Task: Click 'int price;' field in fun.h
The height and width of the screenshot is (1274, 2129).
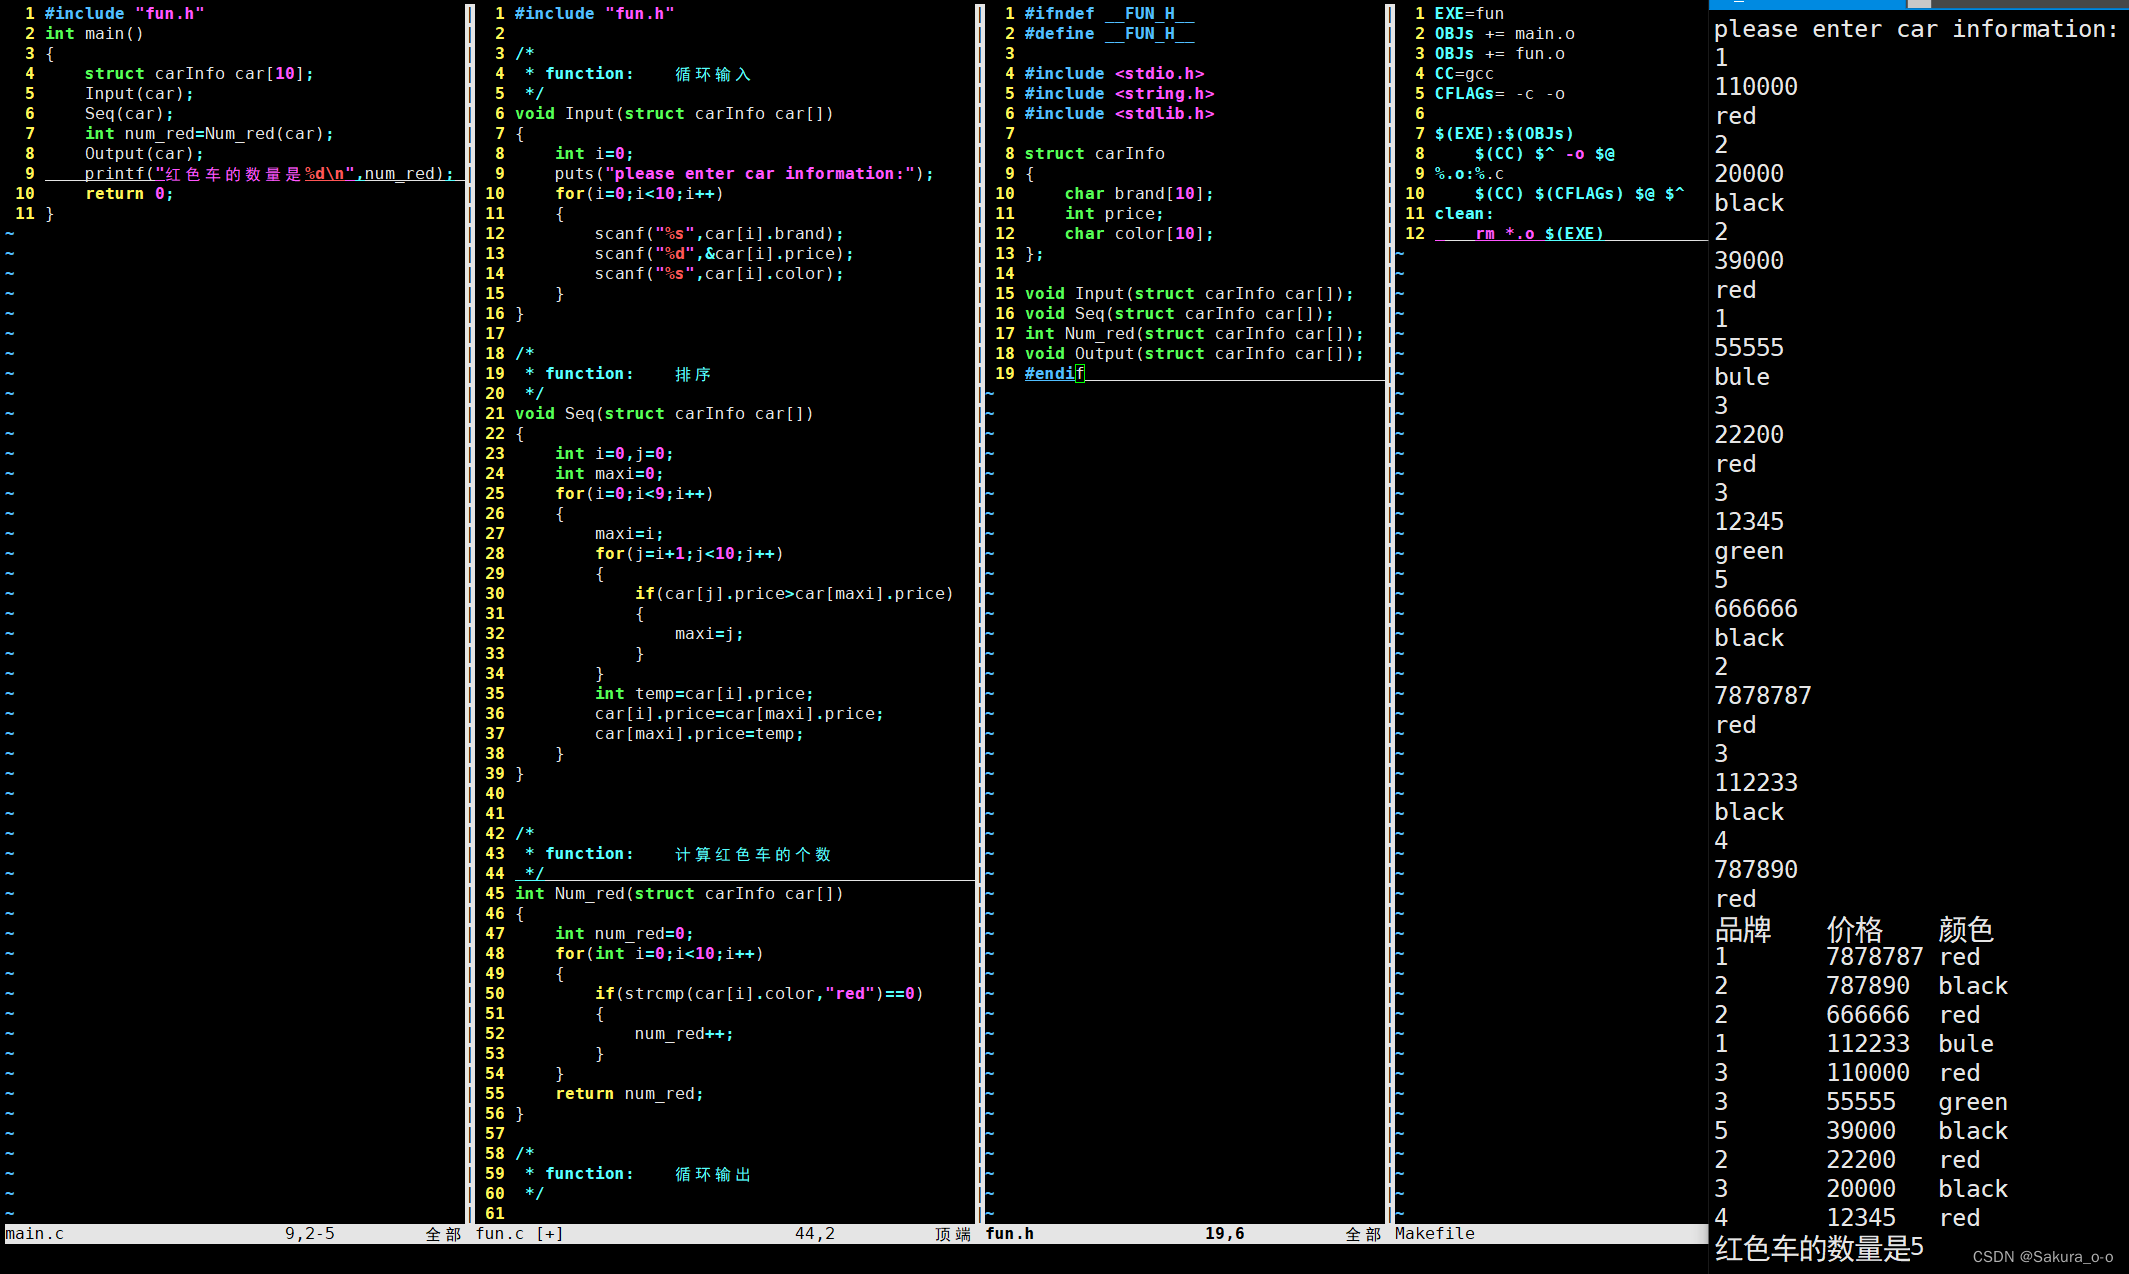Action: coord(1113,213)
